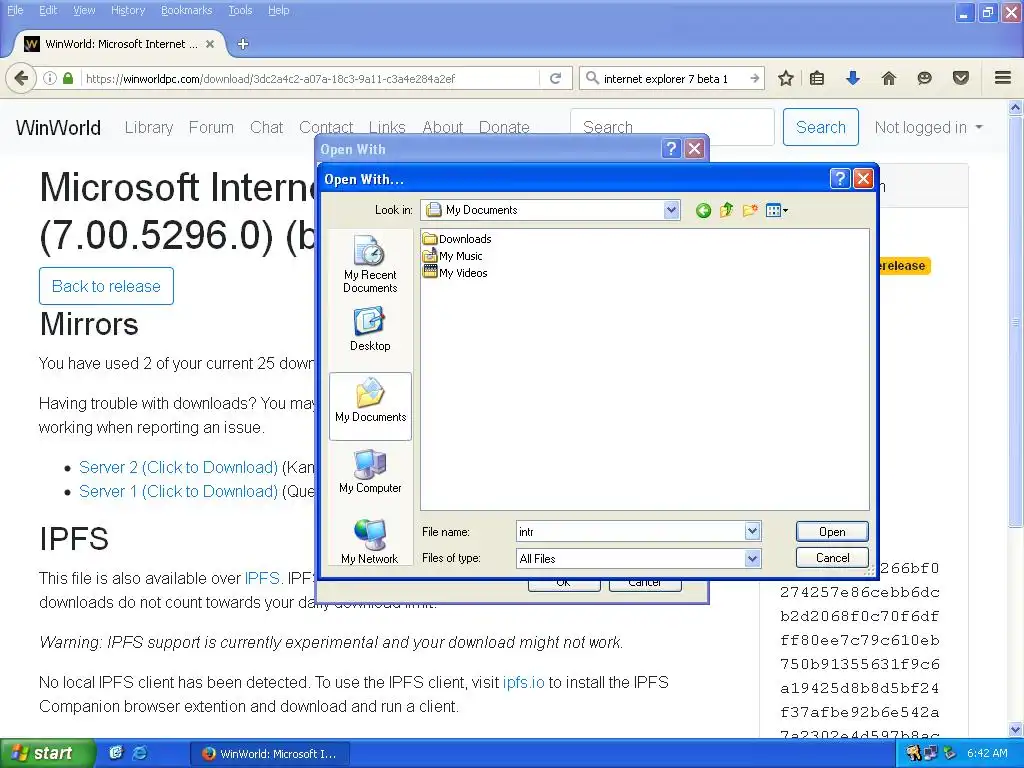Image resolution: width=1024 pixels, height=768 pixels.
Task: Click the Firefox search bar field
Action: 673,78
